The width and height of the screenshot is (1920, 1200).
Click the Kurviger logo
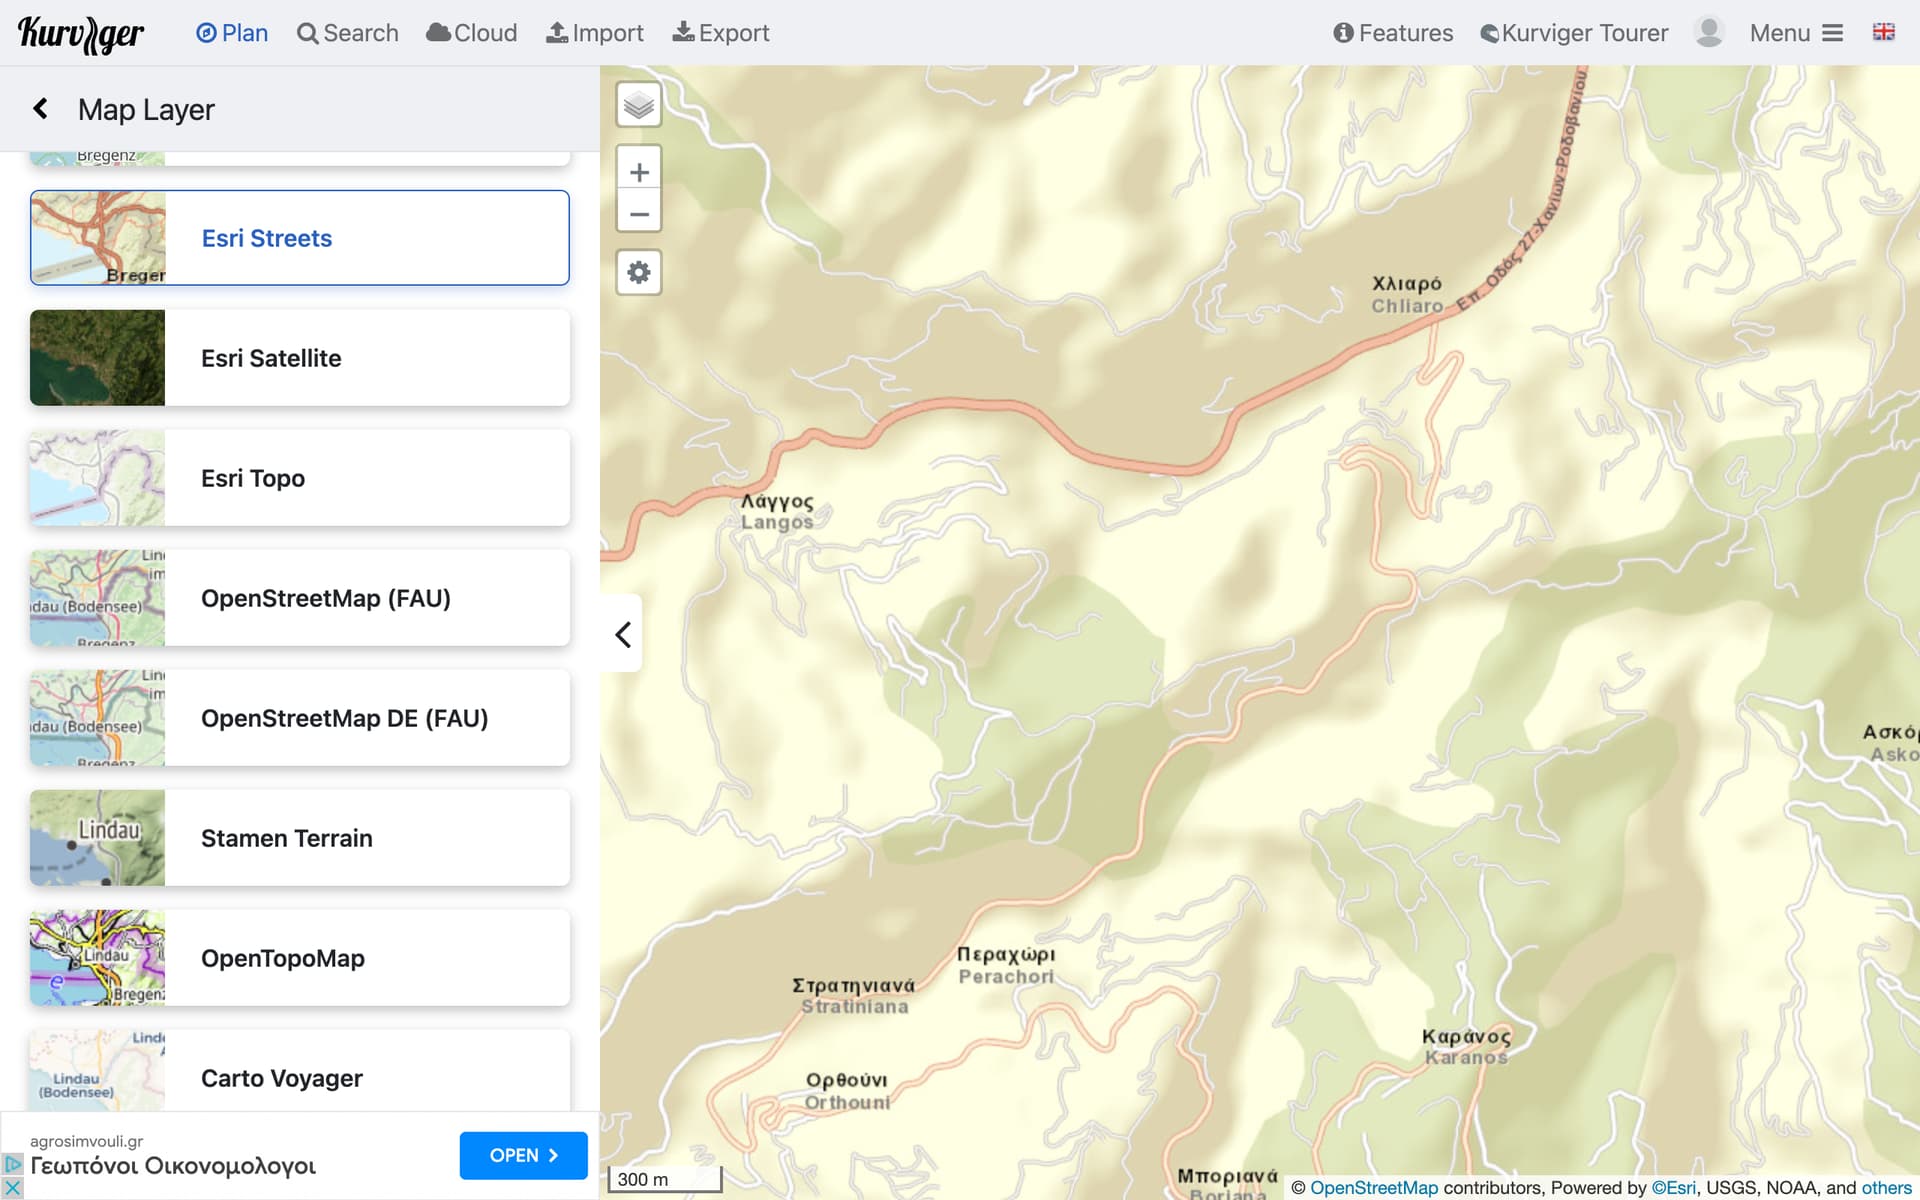tap(81, 33)
